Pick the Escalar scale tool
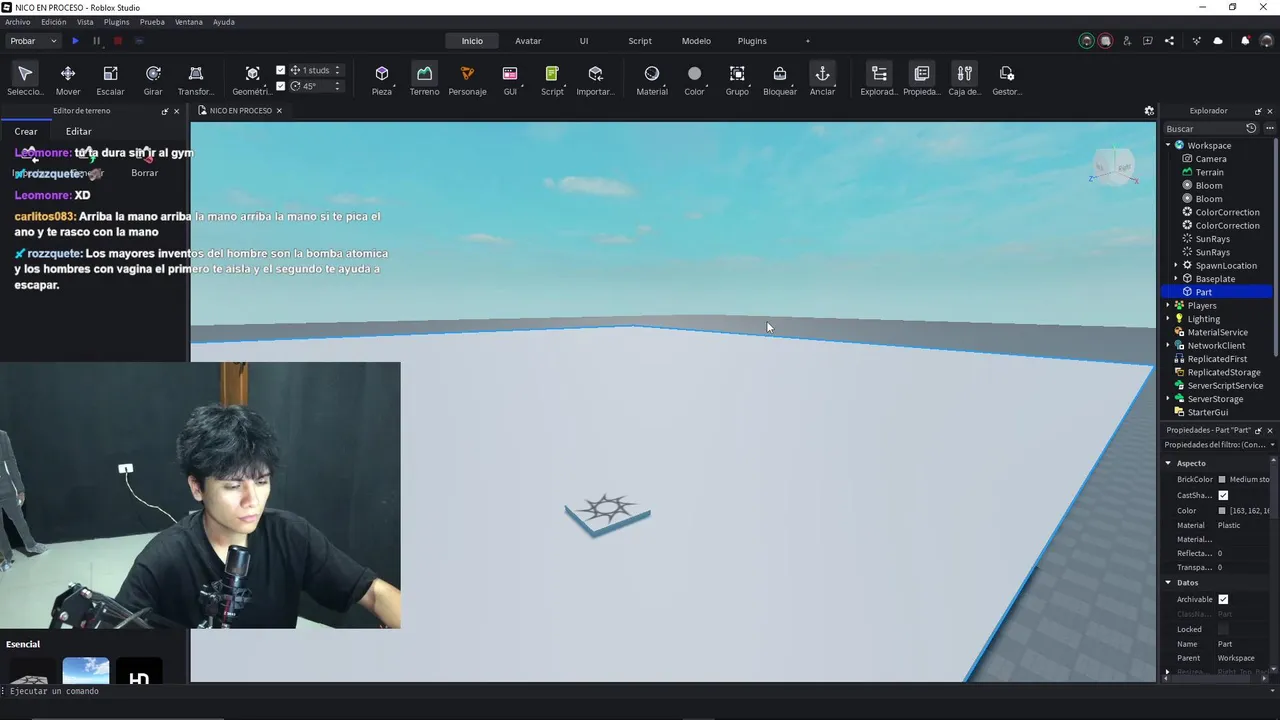The height and width of the screenshot is (720, 1280). 110,80
